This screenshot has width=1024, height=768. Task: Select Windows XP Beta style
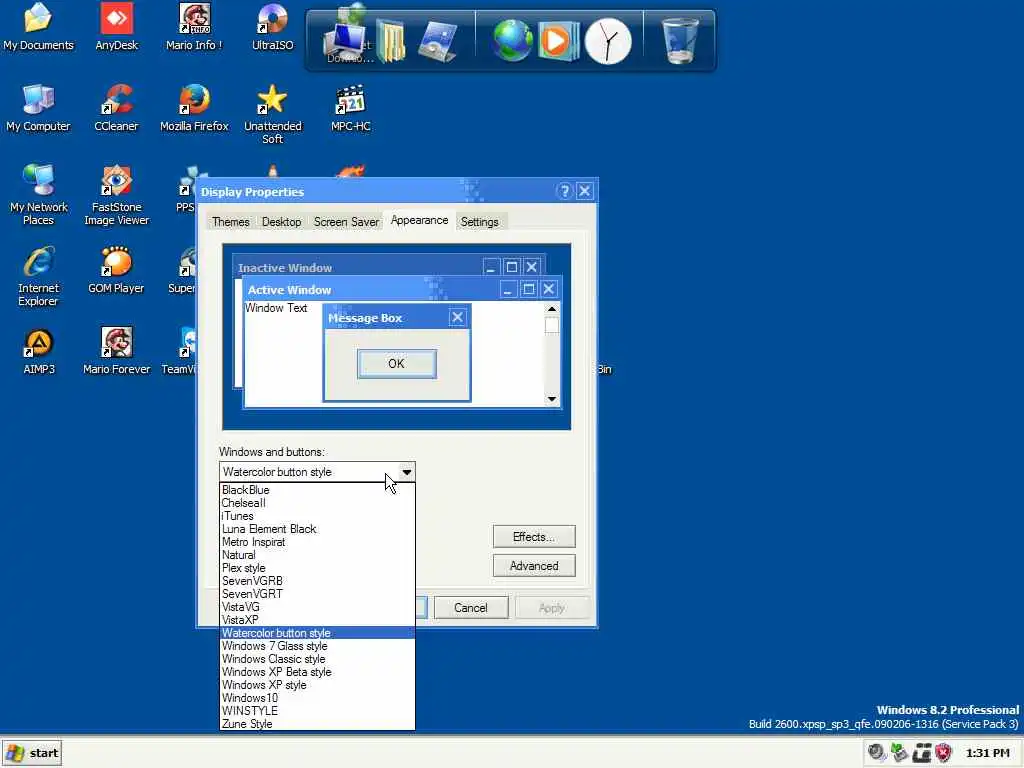[x=317, y=672]
